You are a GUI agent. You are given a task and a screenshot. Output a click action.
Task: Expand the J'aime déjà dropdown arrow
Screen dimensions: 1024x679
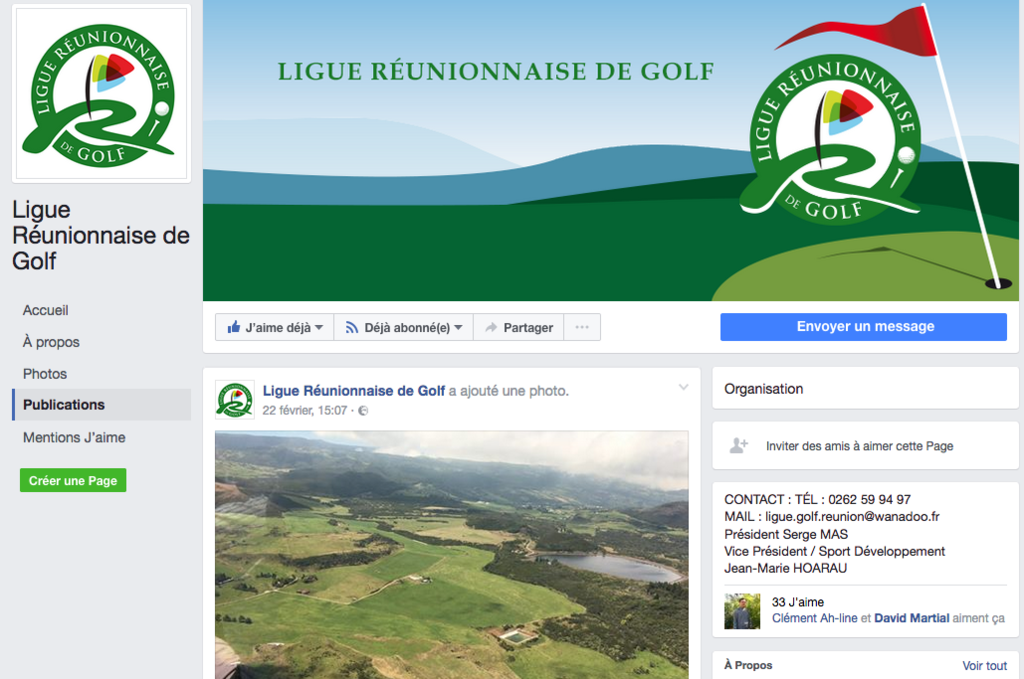[319, 327]
